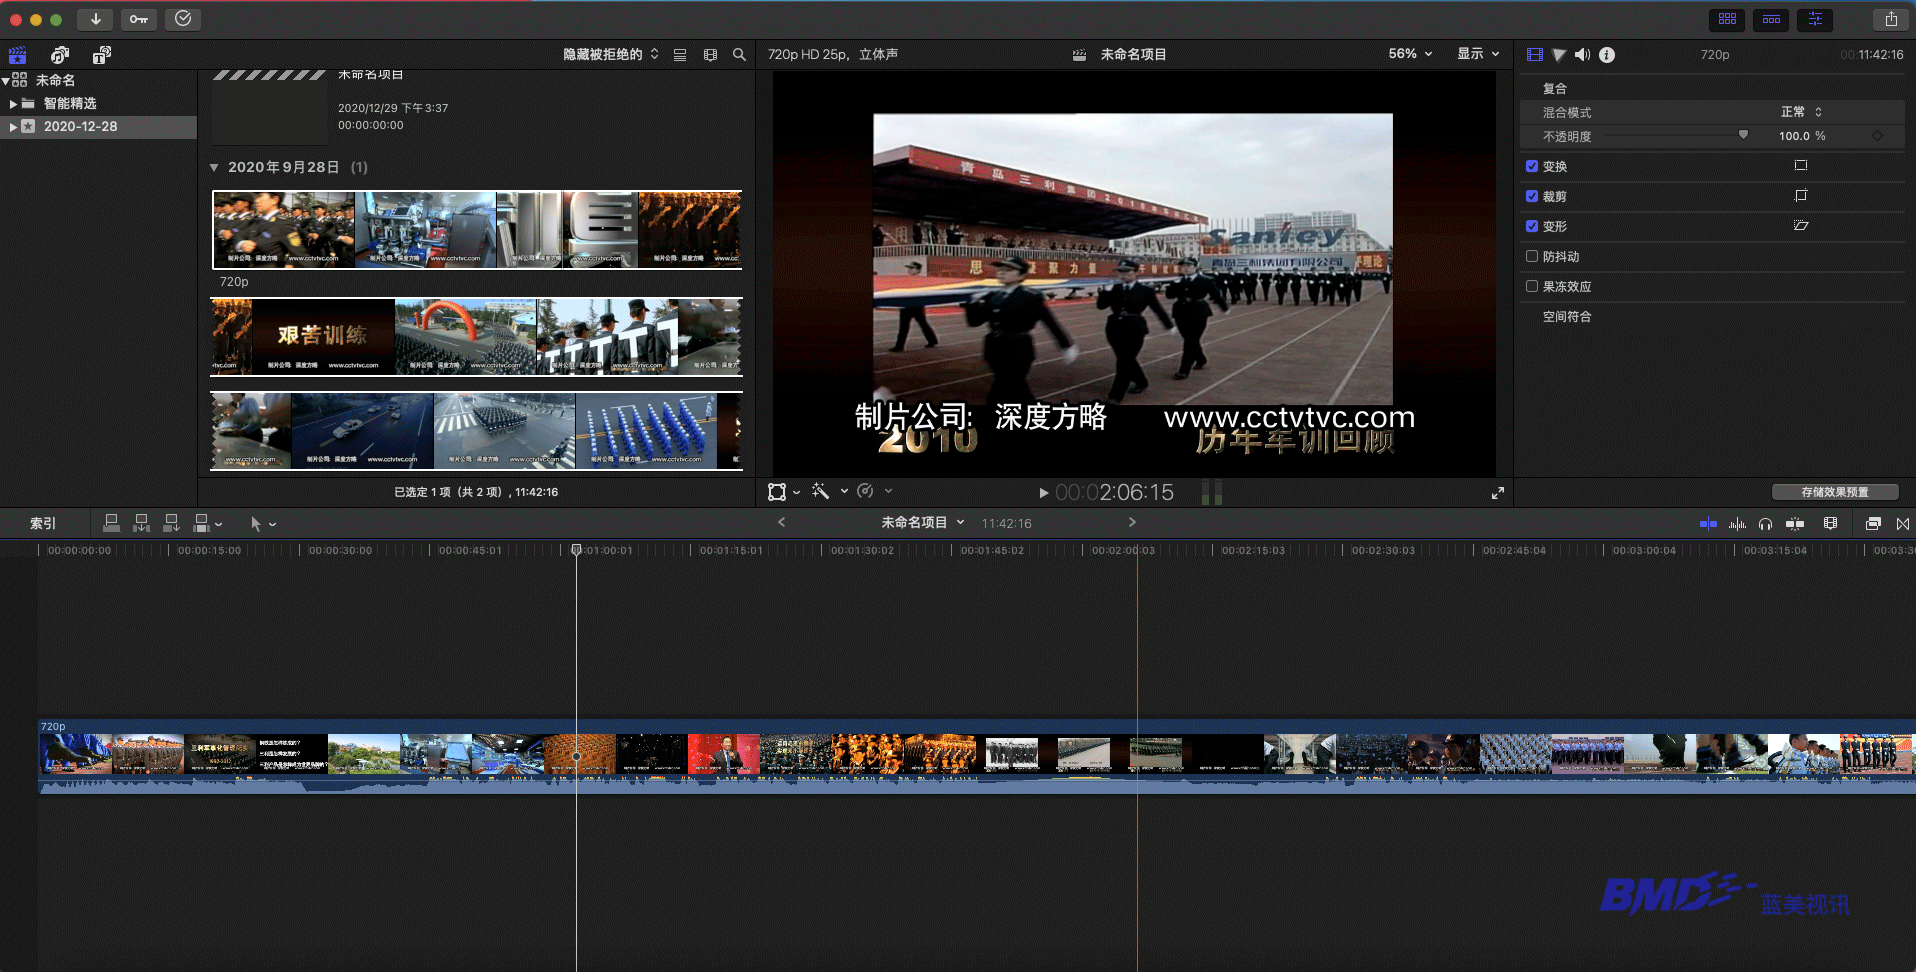The width and height of the screenshot is (1916, 972).
Task: Enable the 防抖动 stabilization checkbox
Action: tap(1532, 257)
